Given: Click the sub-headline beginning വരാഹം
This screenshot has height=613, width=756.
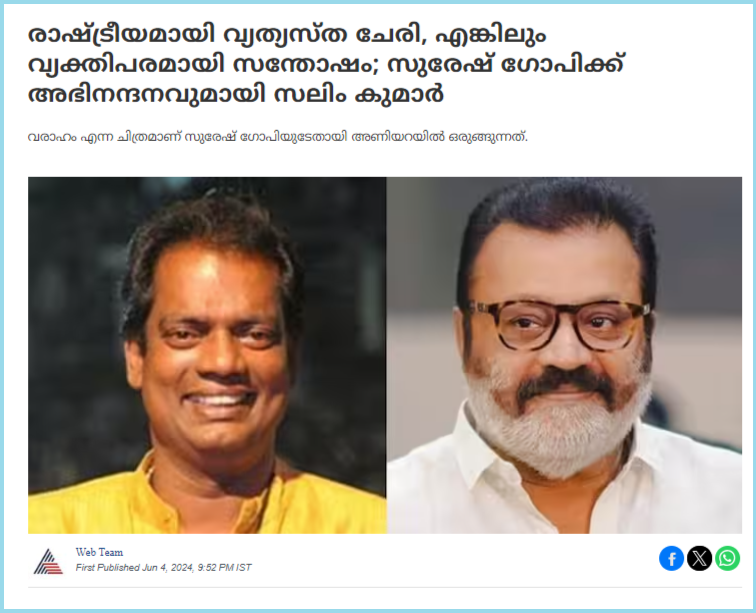Looking at the screenshot, I should 278,137.
